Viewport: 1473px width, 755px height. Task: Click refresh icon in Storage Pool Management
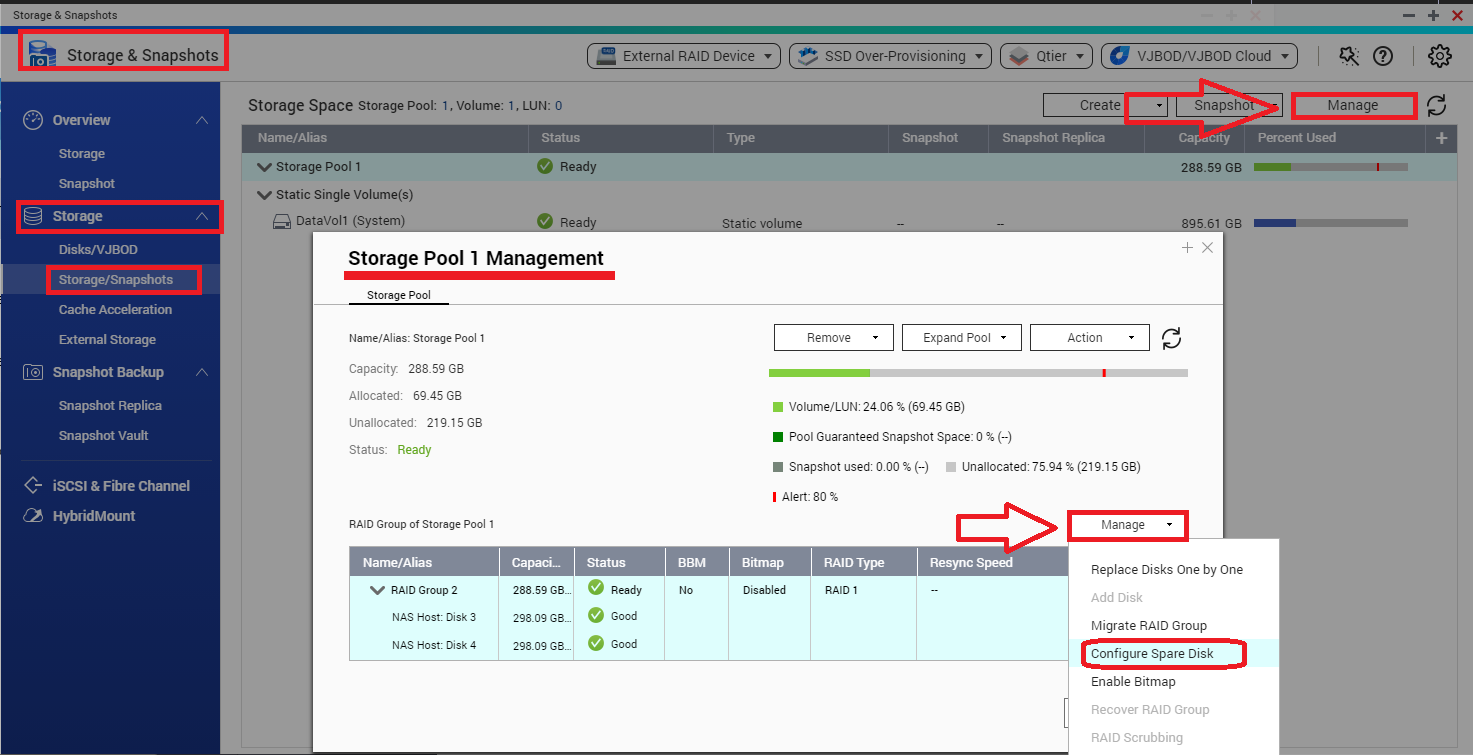pyautogui.click(x=1171, y=338)
